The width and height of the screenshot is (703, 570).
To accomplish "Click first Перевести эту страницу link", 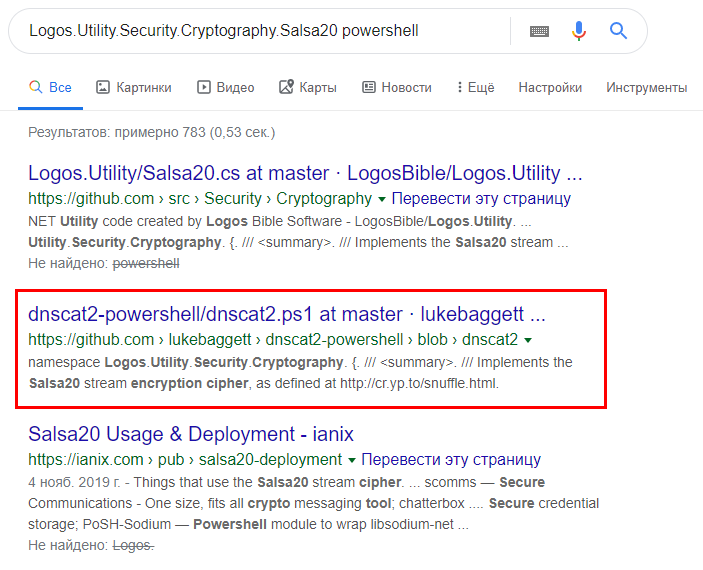I will pyautogui.click(x=481, y=198).
